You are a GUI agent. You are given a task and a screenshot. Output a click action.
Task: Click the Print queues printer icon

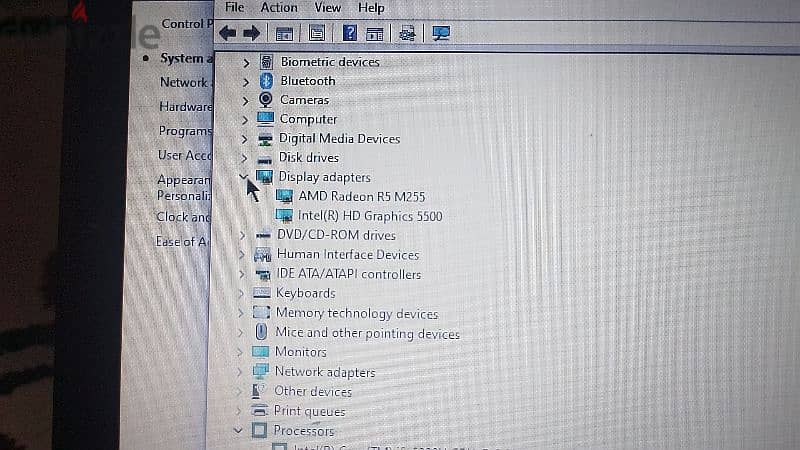point(260,410)
